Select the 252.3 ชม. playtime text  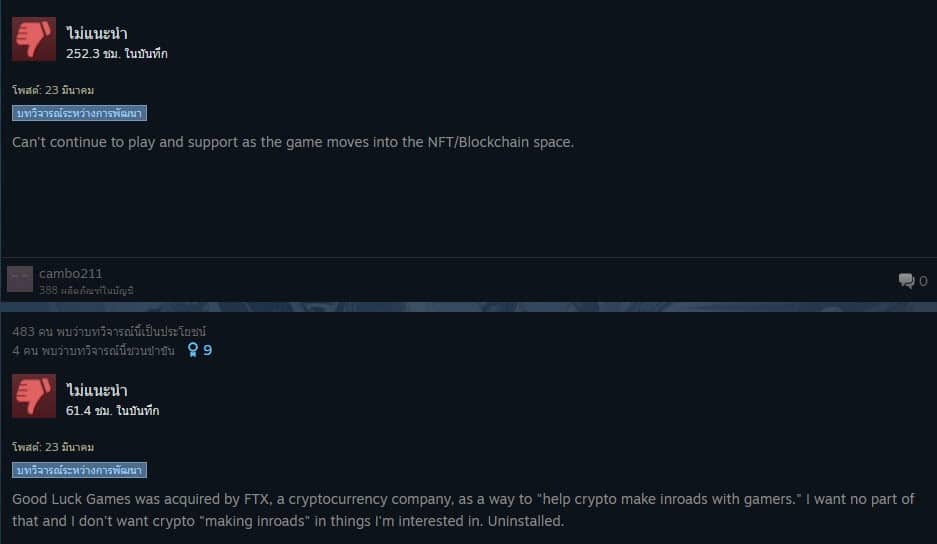[117, 54]
